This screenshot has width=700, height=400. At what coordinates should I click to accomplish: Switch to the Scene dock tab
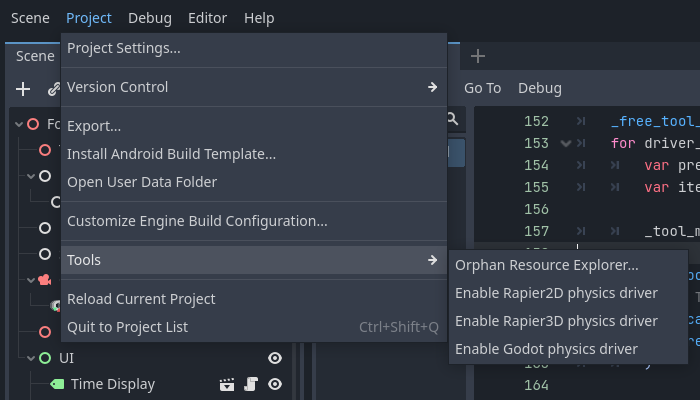tap(35, 56)
